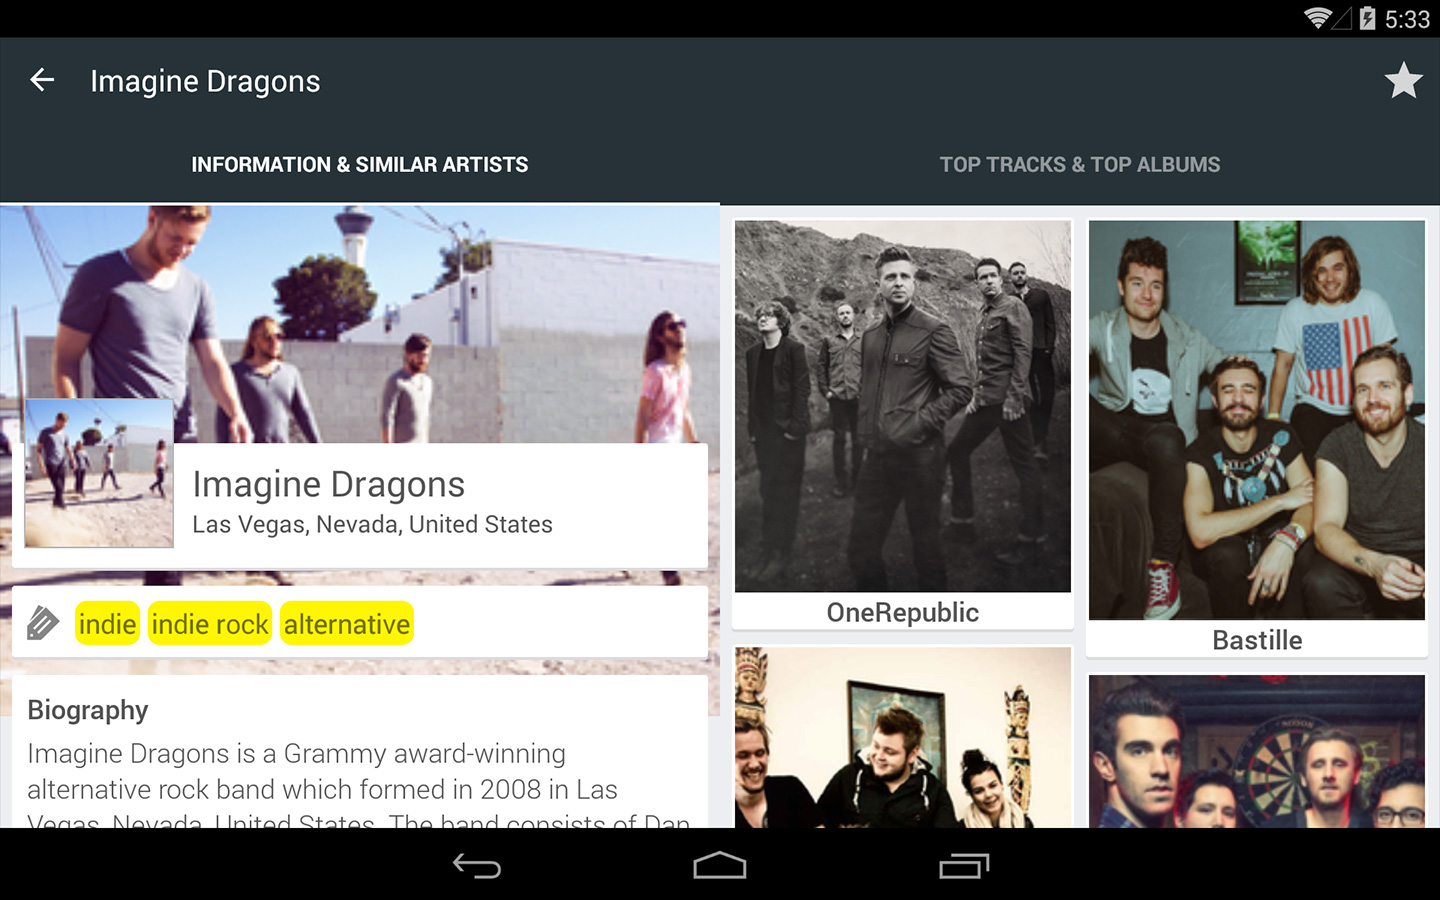Click the tag edit pencil icon
Image resolution: width=1440 pixels, height=900 pixels.
click(42, 623)
